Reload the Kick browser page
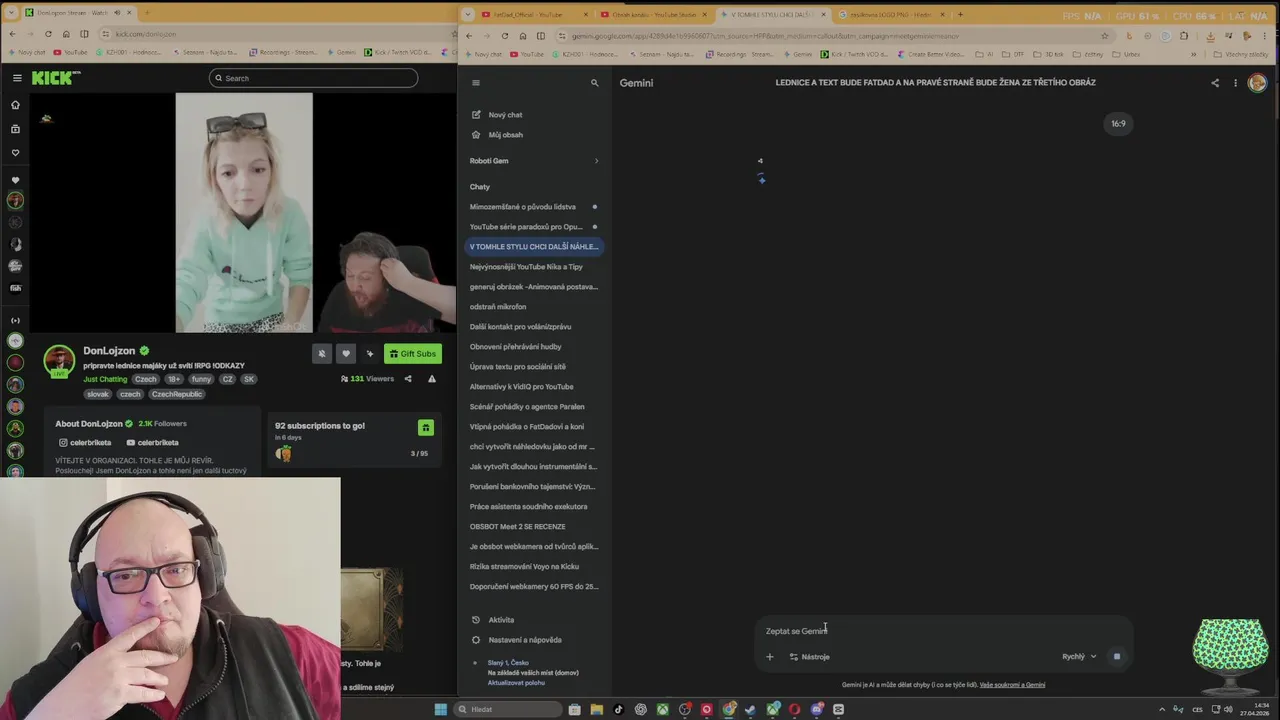Viewport: 1280px width, 720px height. tap(47, 34)
